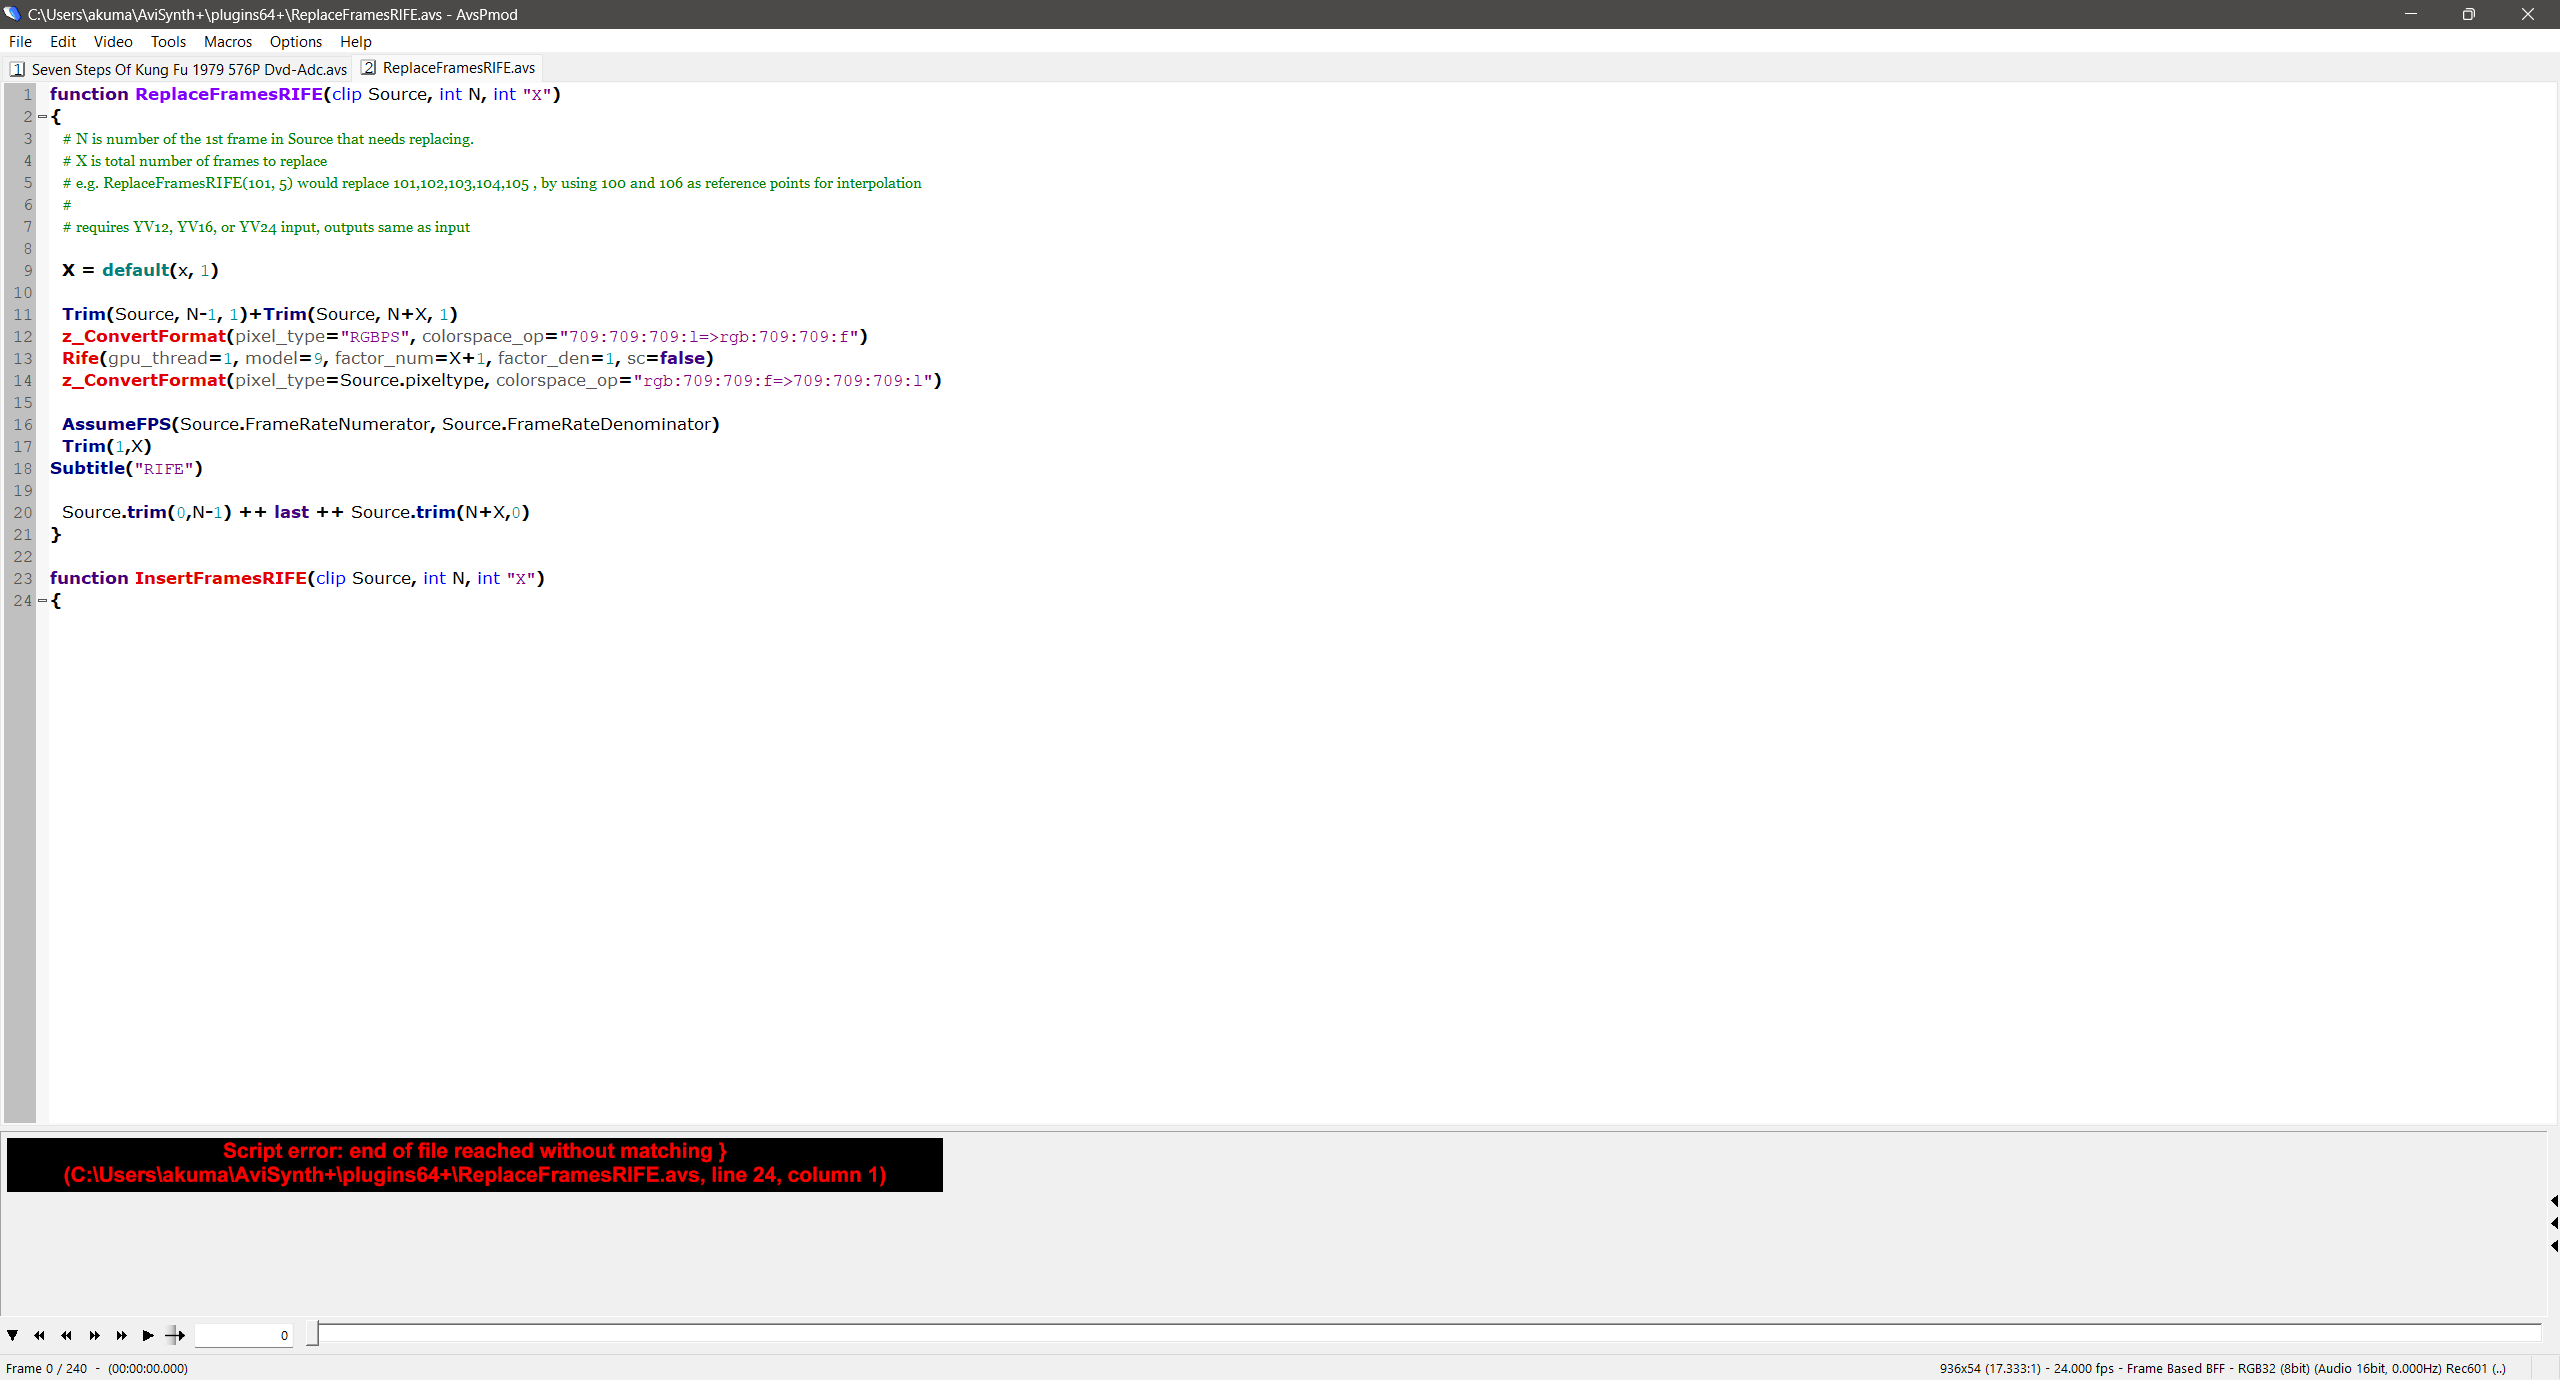Viewport: 2560px width, 1380px height.
Task: Collapse the fold marker on line 2
Action: point(42,117)
